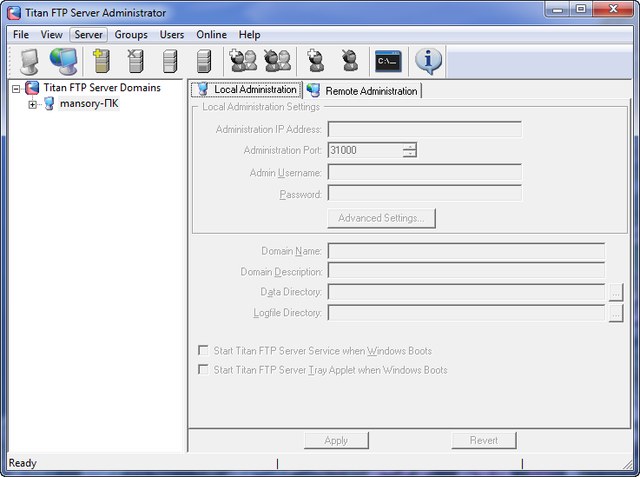Open the File menu
This screenshot has height=477, width=640.
[x=21, y=35]
